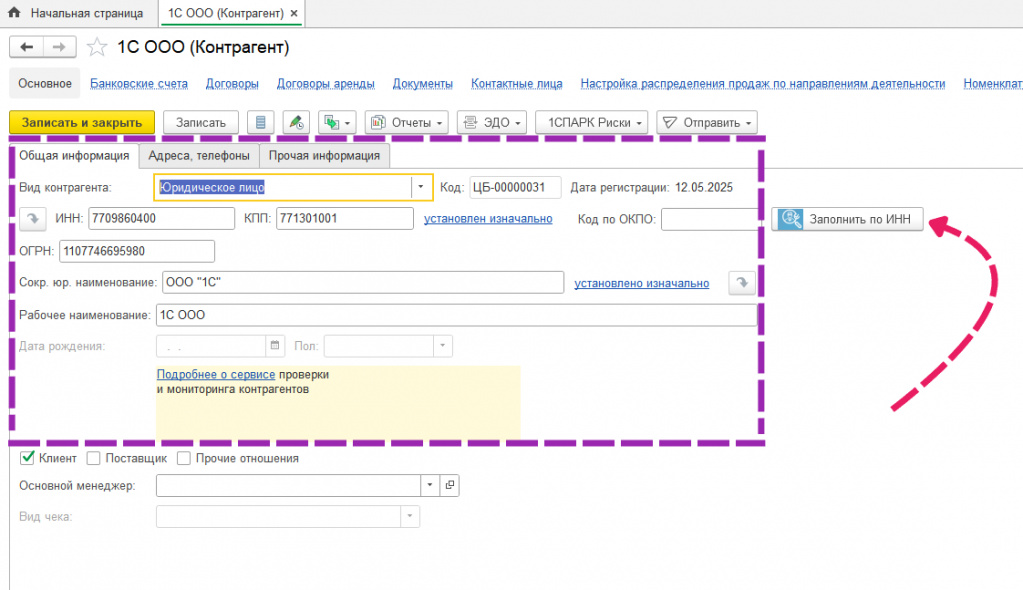Open the list icon button next to Записать
The height and width of the screenshot is (590, 1023).
click(260, 122)
